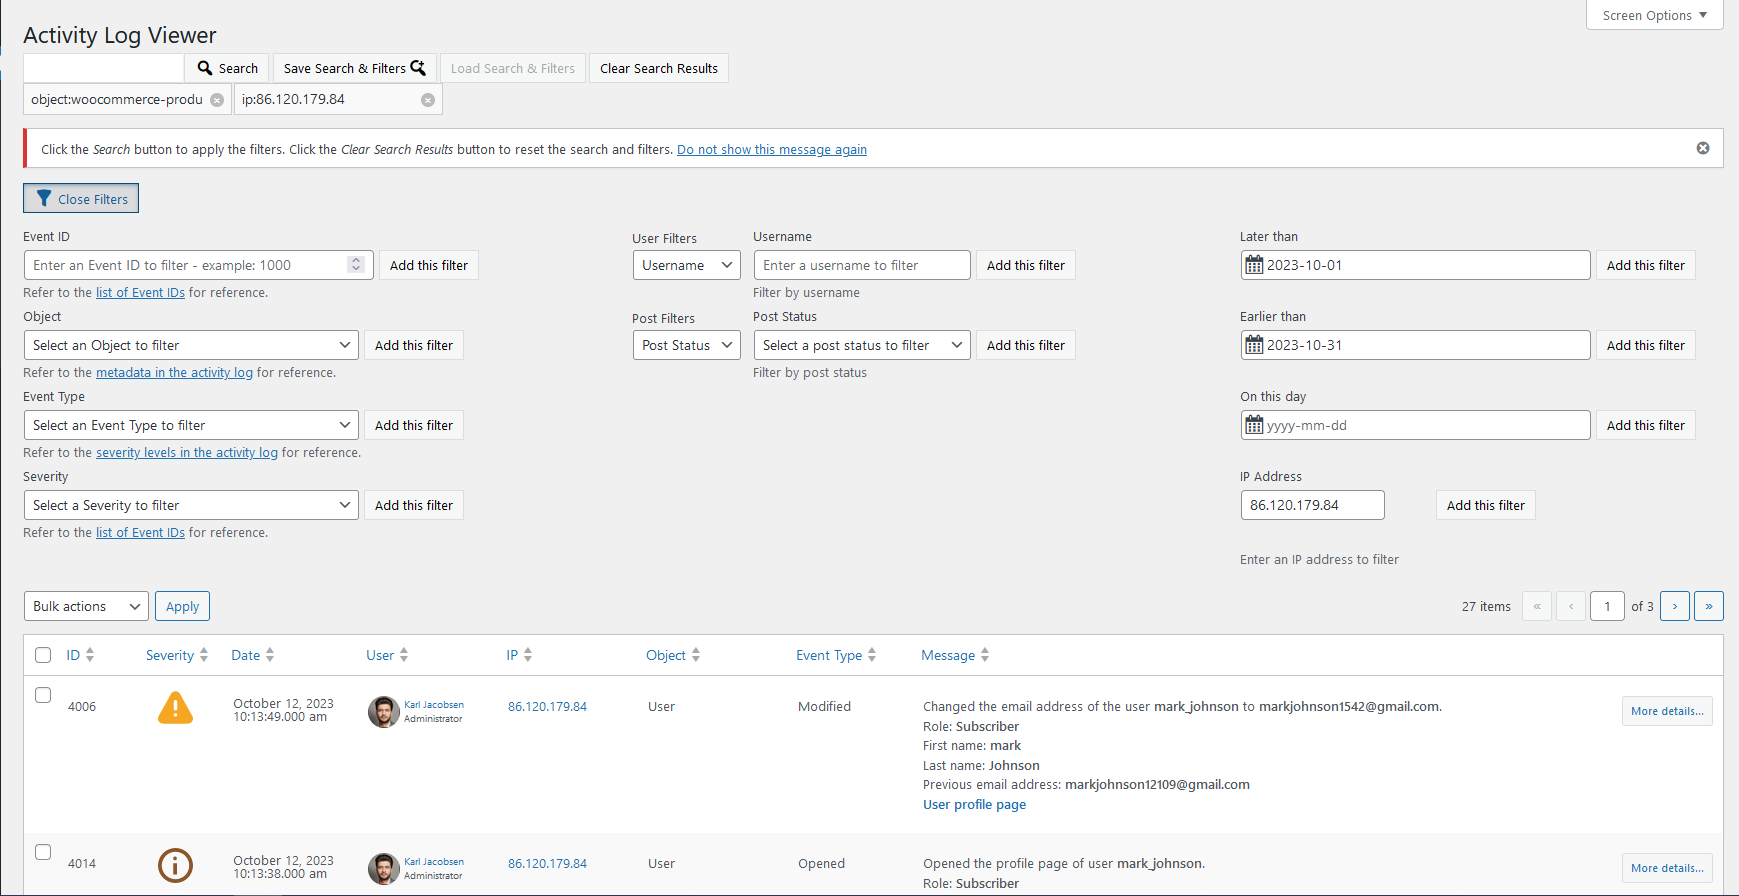This screenshot has height=896, width=1739.
Task: Add the On this day filter
Action: 1646,425
